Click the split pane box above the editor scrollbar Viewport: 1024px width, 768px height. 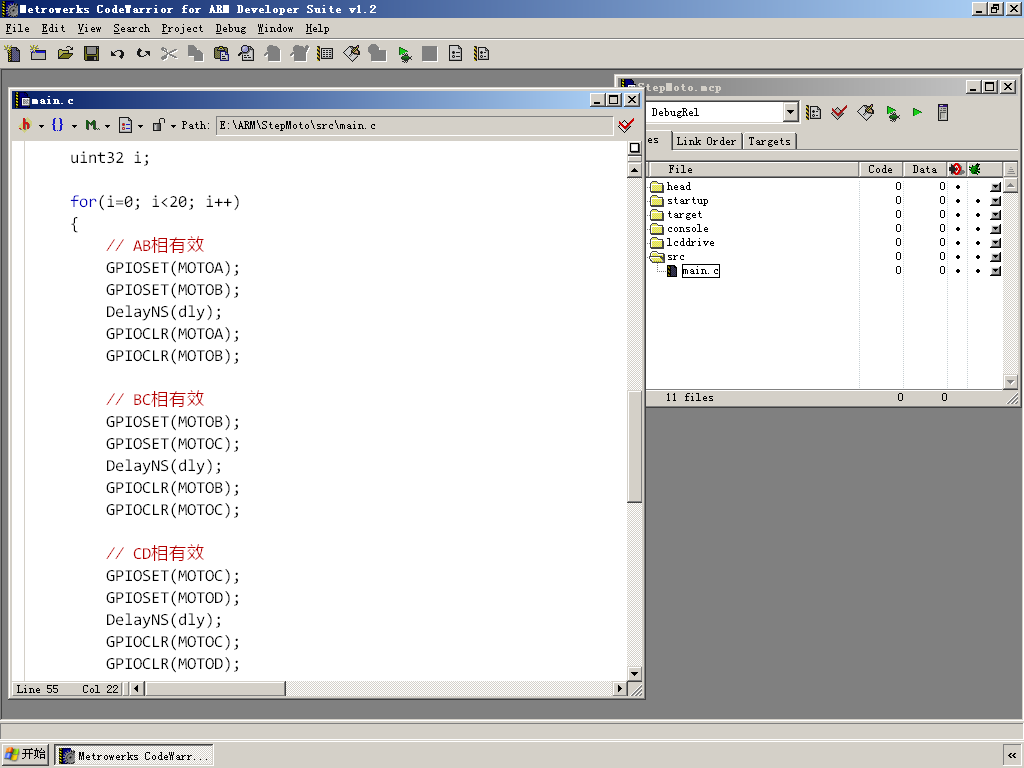pyautogui.click(x=634, y=148)
